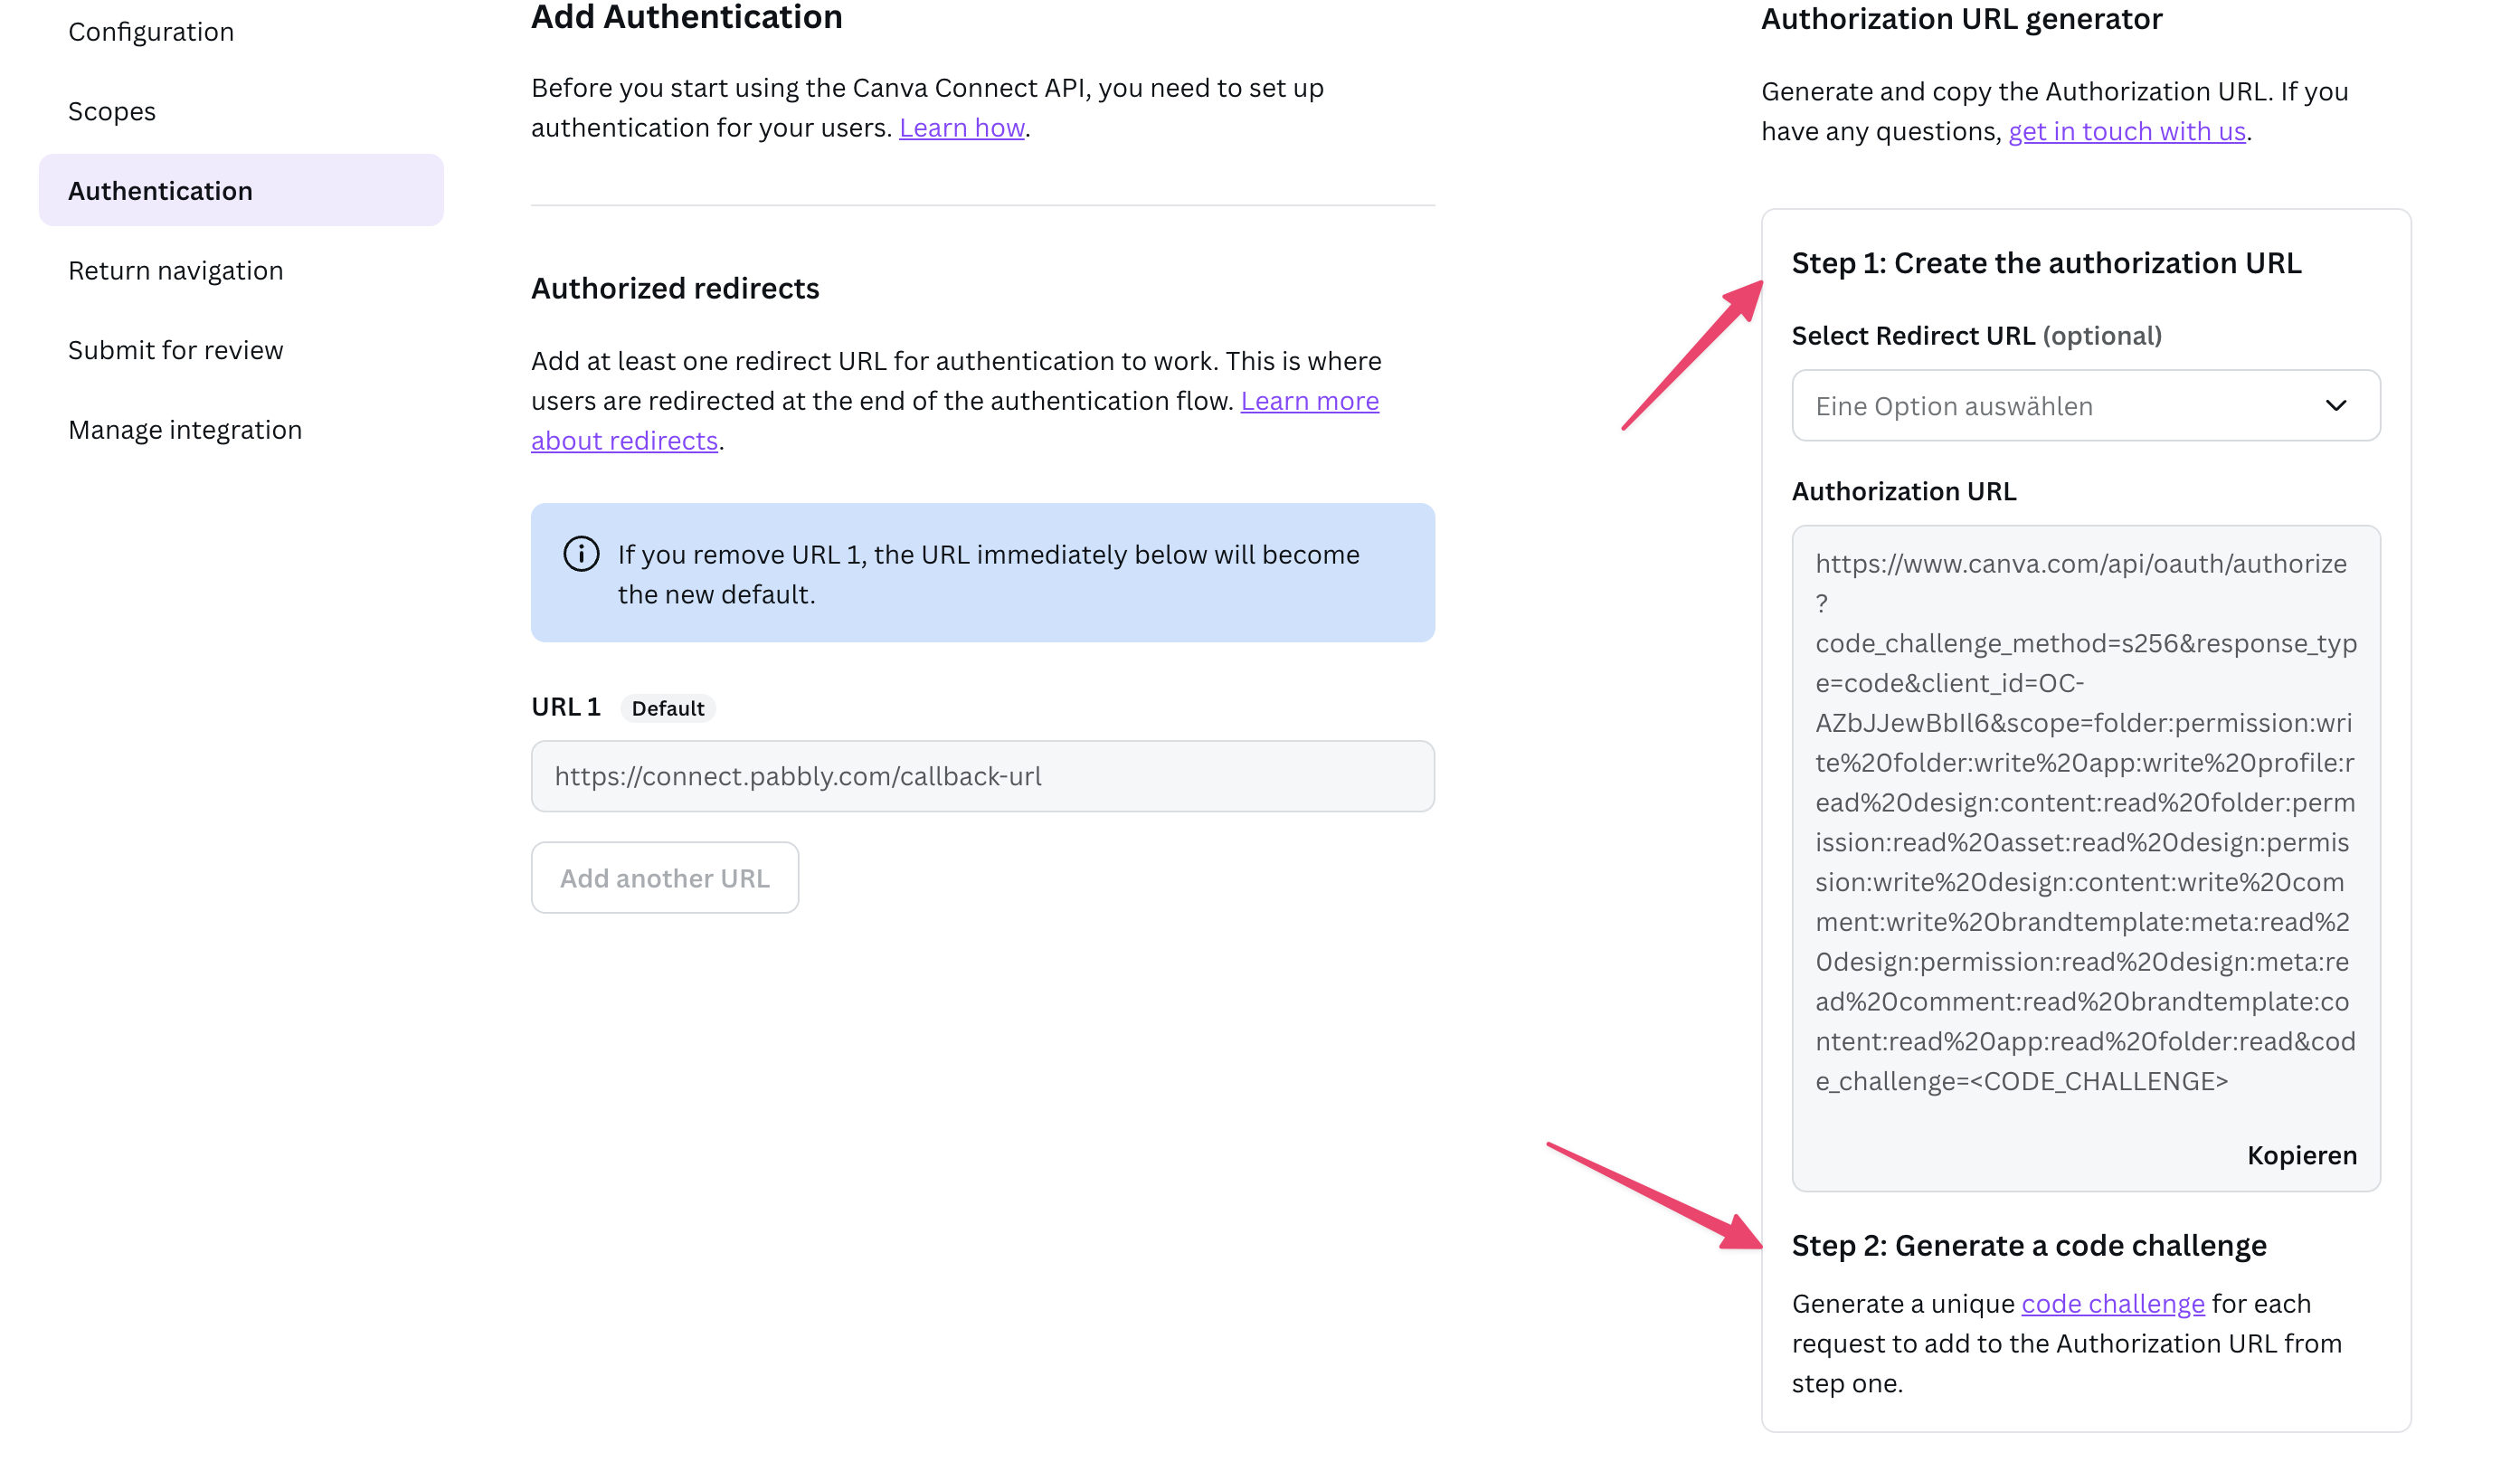
Task: Navigate to Submit for review
Action: pyautogui.click(x=176, y=350)
